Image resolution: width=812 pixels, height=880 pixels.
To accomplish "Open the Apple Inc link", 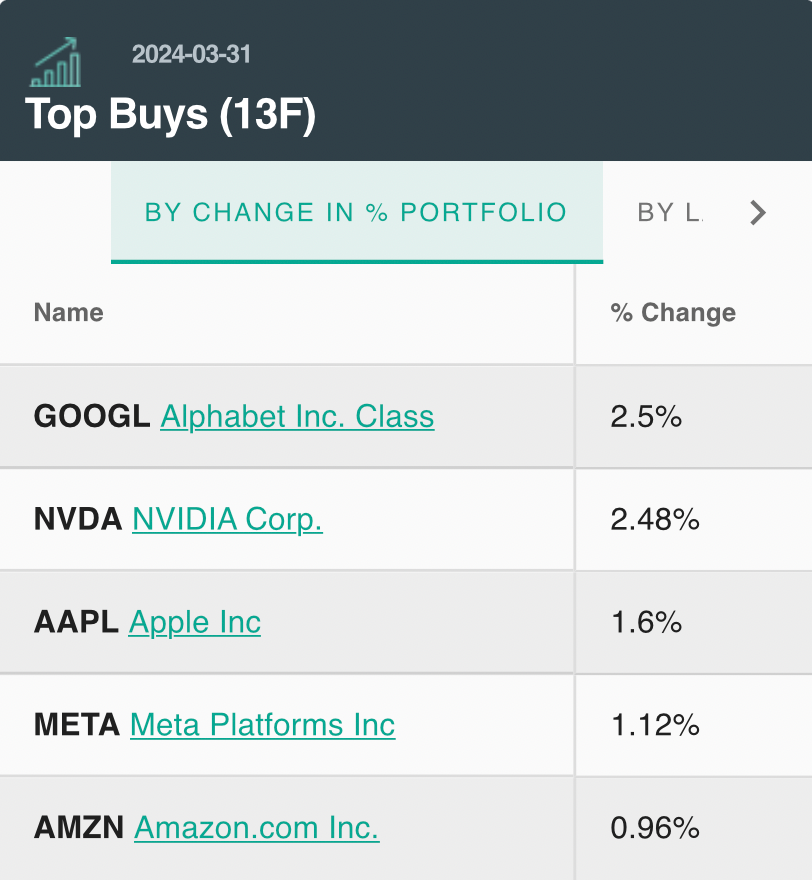I will pyautogui.click(x=195, y=622).
